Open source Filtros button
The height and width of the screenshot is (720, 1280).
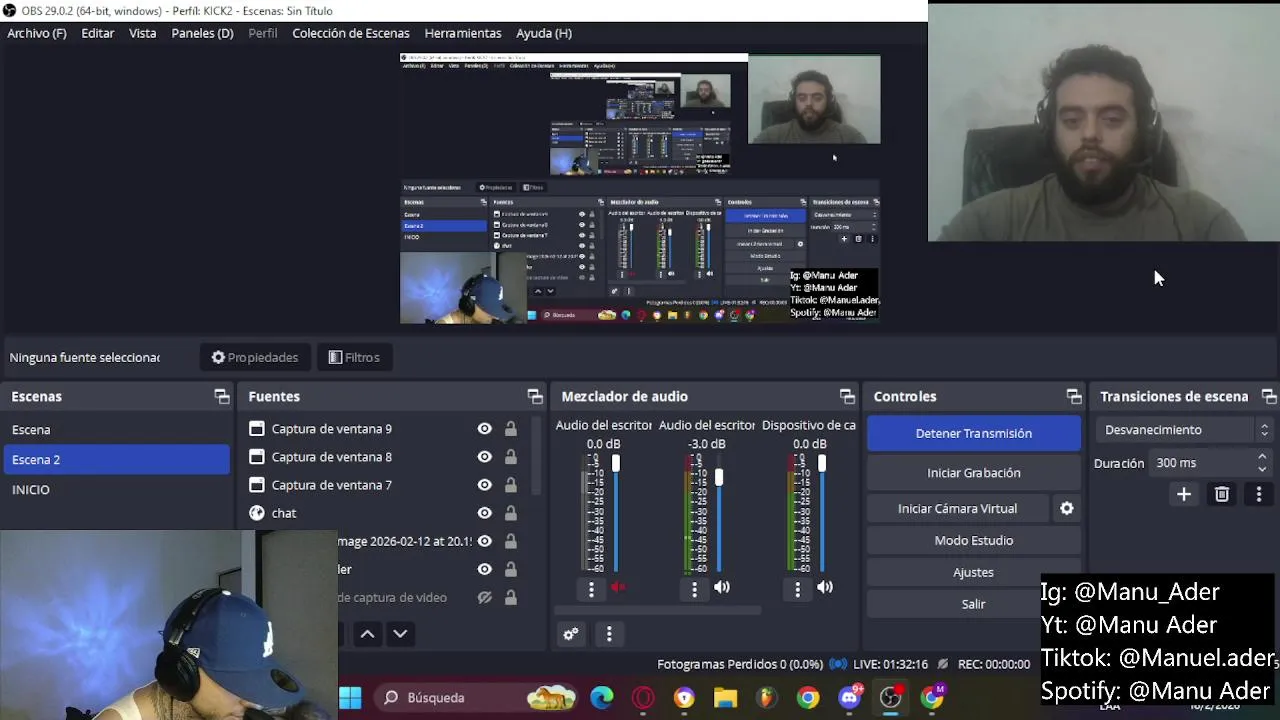coord(354,357)
